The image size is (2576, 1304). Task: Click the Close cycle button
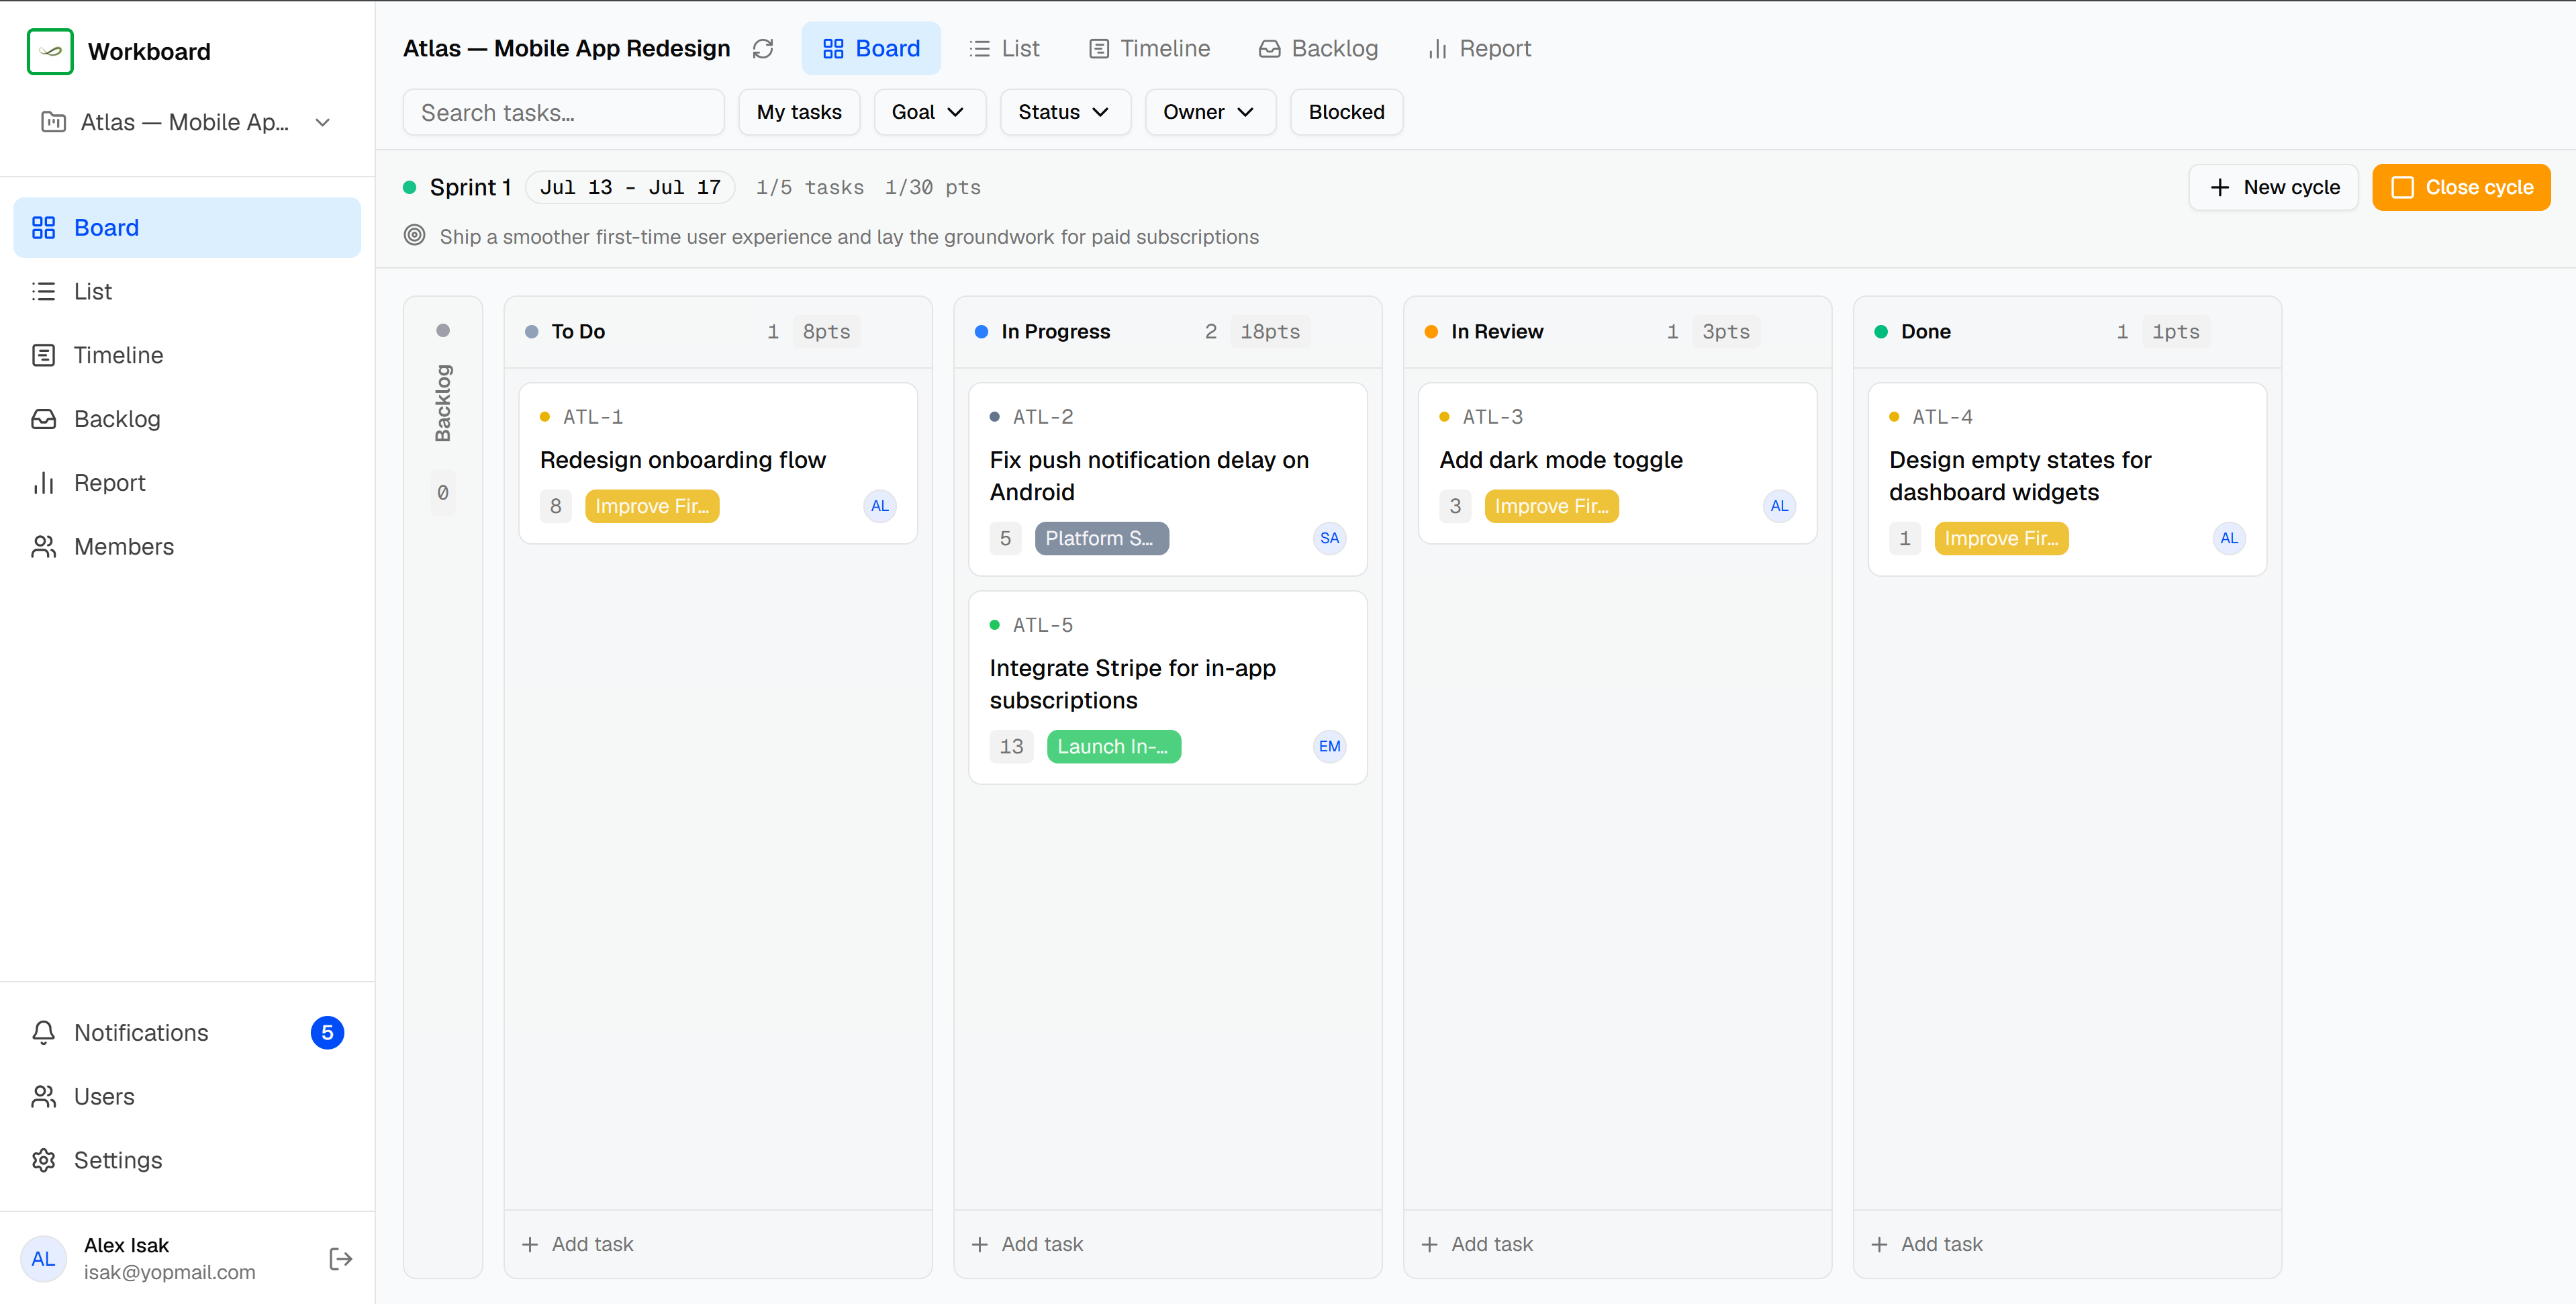[x=2461, y=187]
